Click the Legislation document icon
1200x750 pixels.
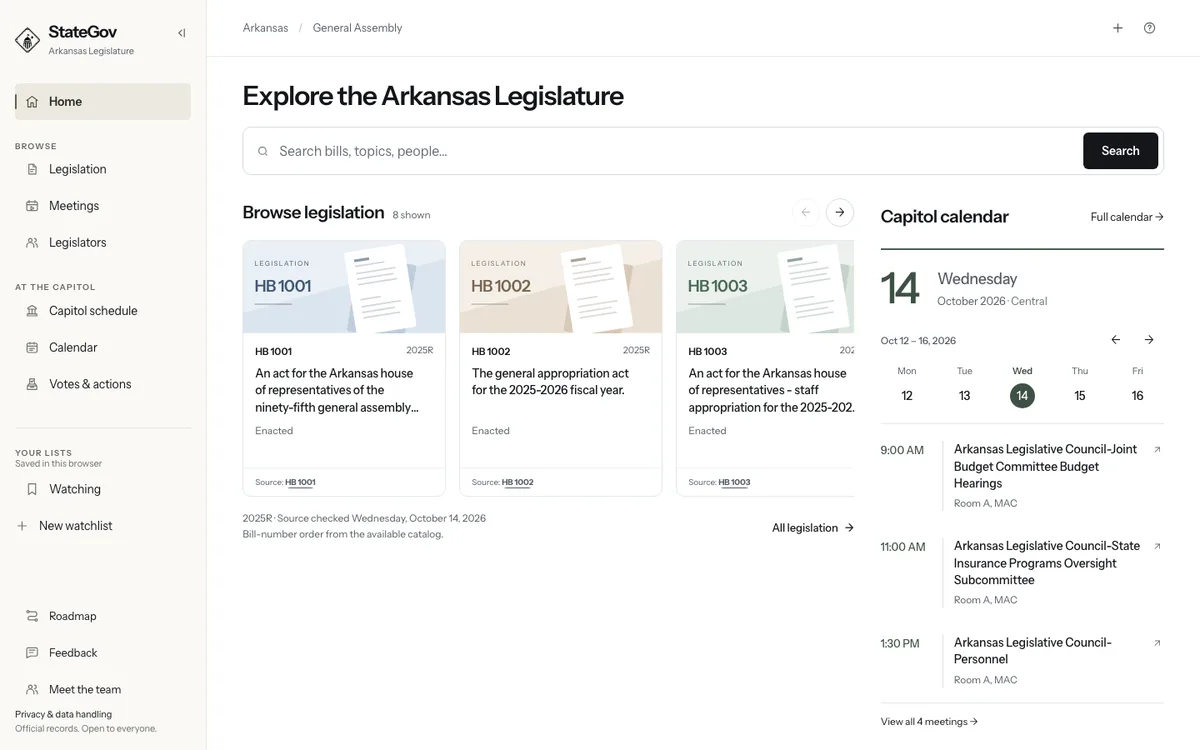32,169
